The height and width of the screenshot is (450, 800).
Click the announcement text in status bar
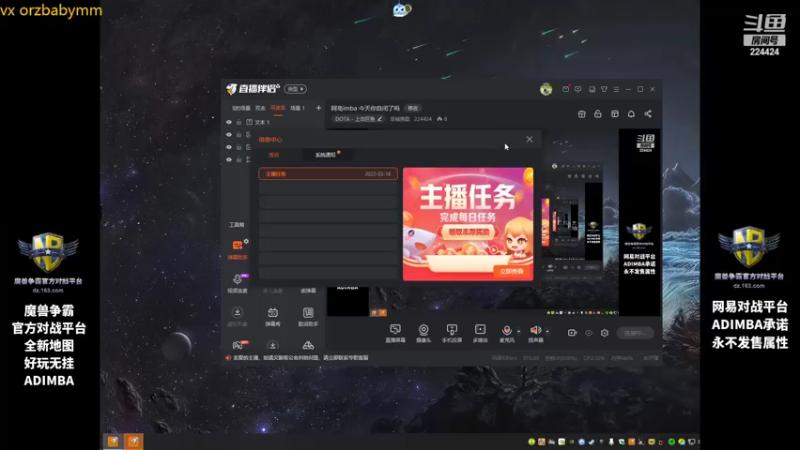click(301, 358)
